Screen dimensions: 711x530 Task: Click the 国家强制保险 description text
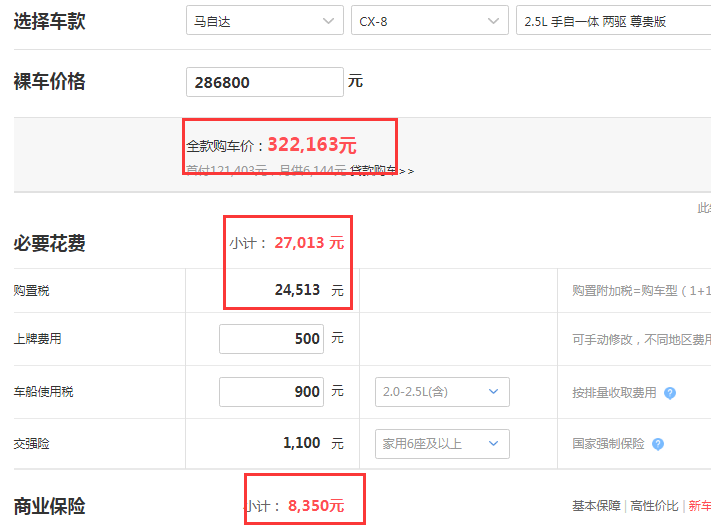point(608,444)
